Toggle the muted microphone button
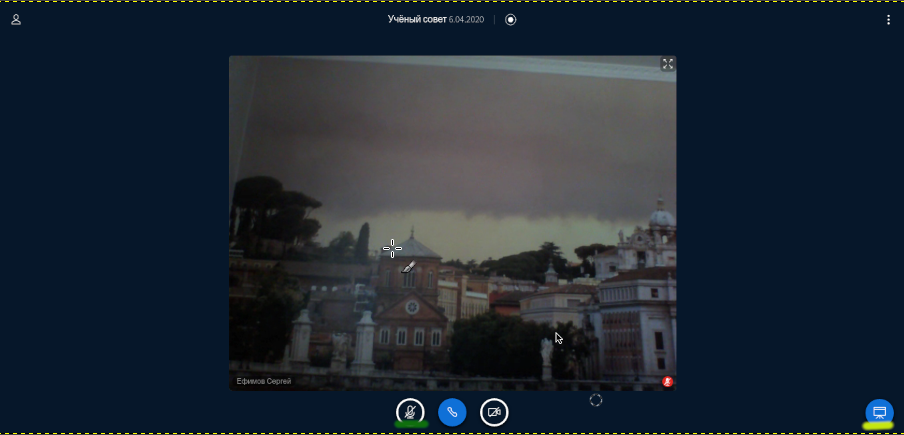The height and width of the screenshot is (435, 904). click(410, 413)
